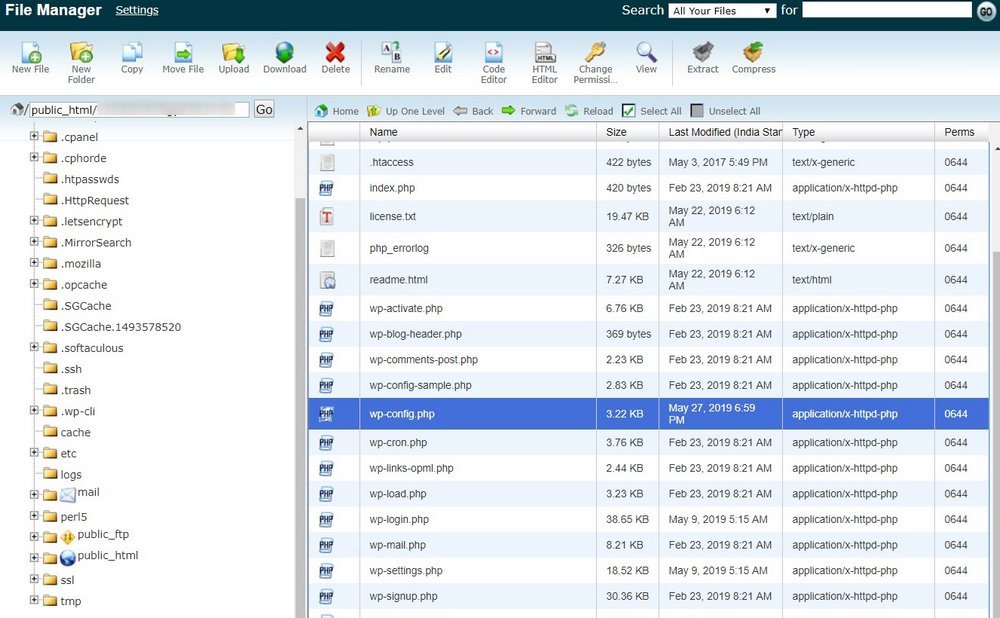Click the Back navigation button
This screenshot has width=1000, height=618.
point(473,111)
